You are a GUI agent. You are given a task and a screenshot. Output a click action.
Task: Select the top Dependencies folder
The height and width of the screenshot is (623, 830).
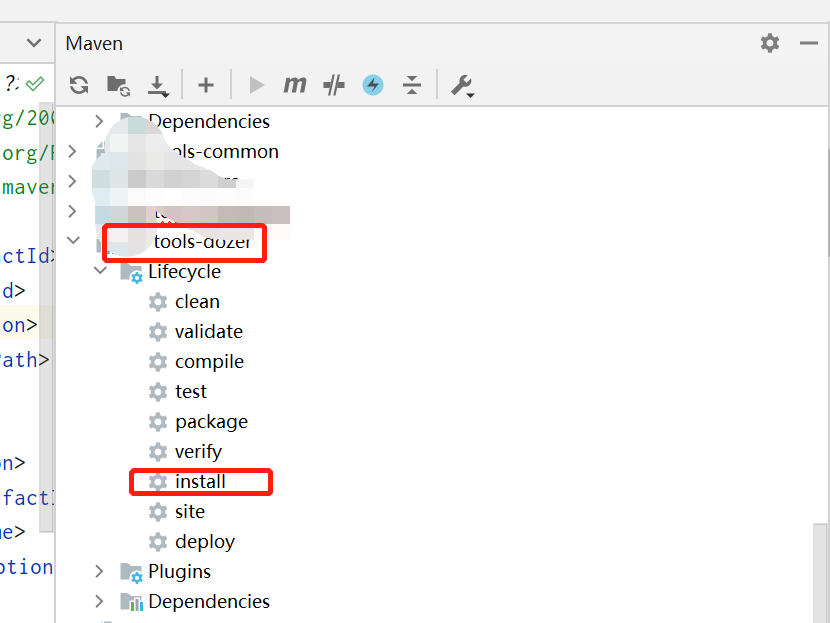209,122
